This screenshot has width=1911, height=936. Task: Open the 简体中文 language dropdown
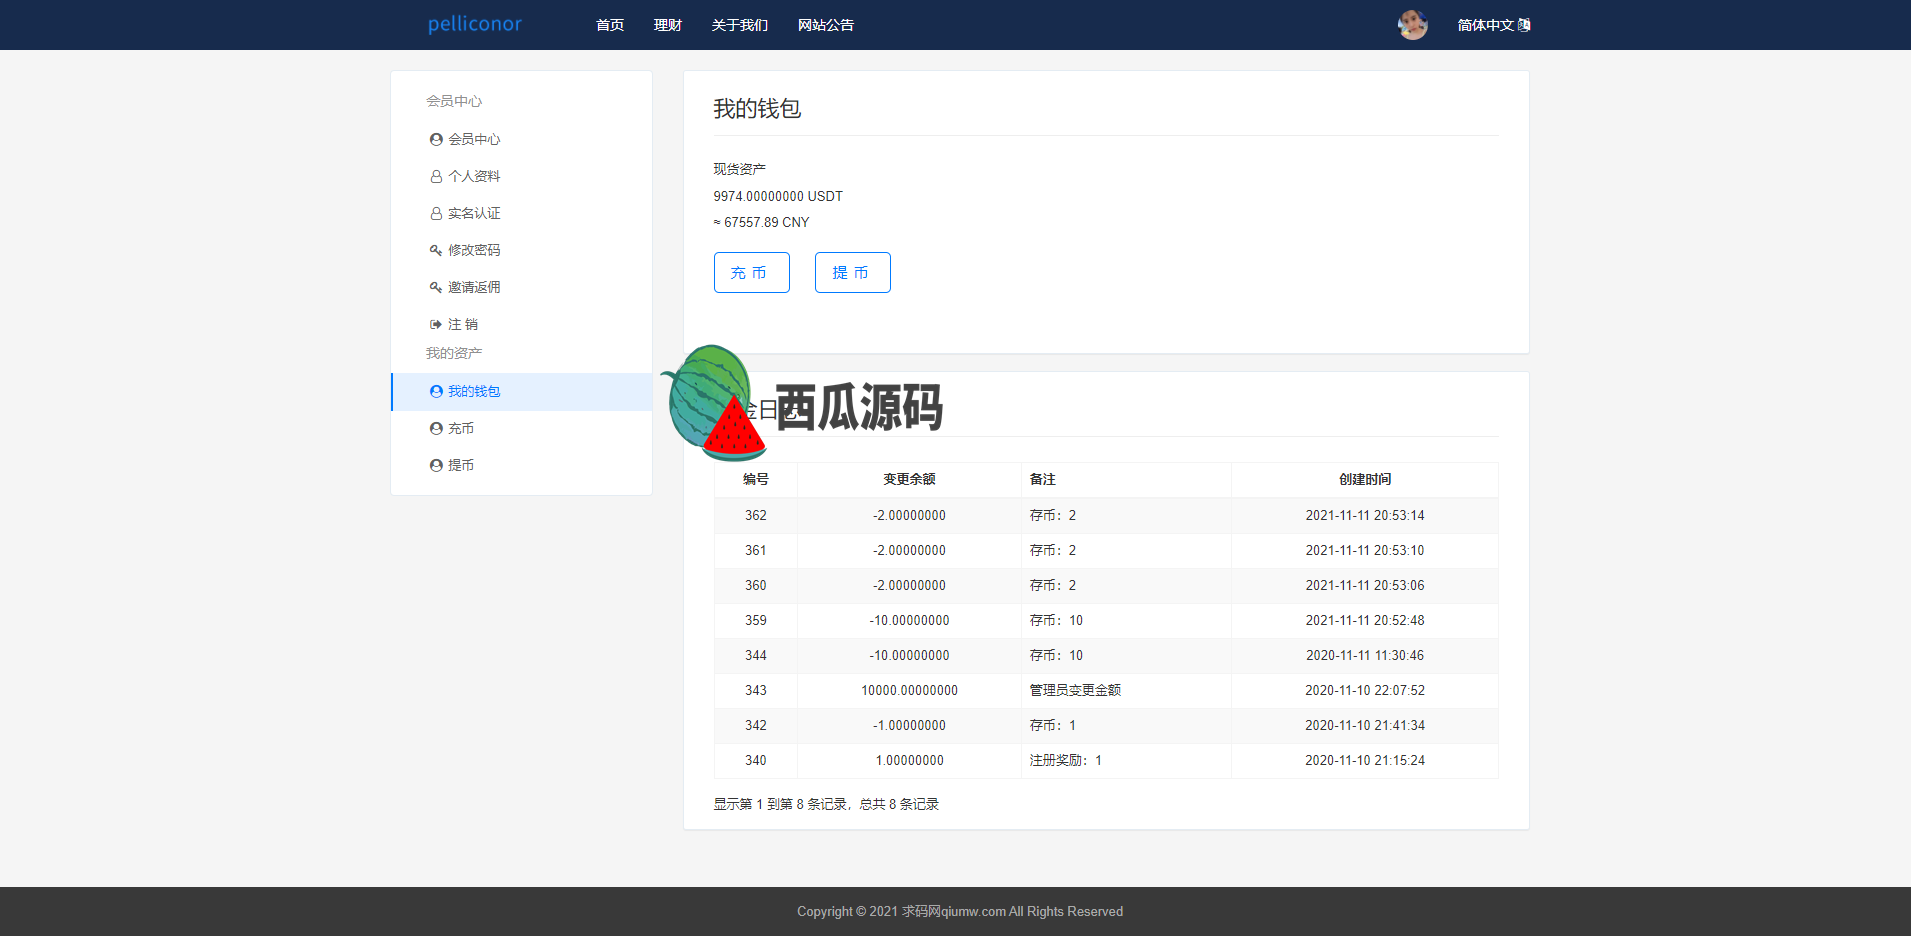(1493, 25)
